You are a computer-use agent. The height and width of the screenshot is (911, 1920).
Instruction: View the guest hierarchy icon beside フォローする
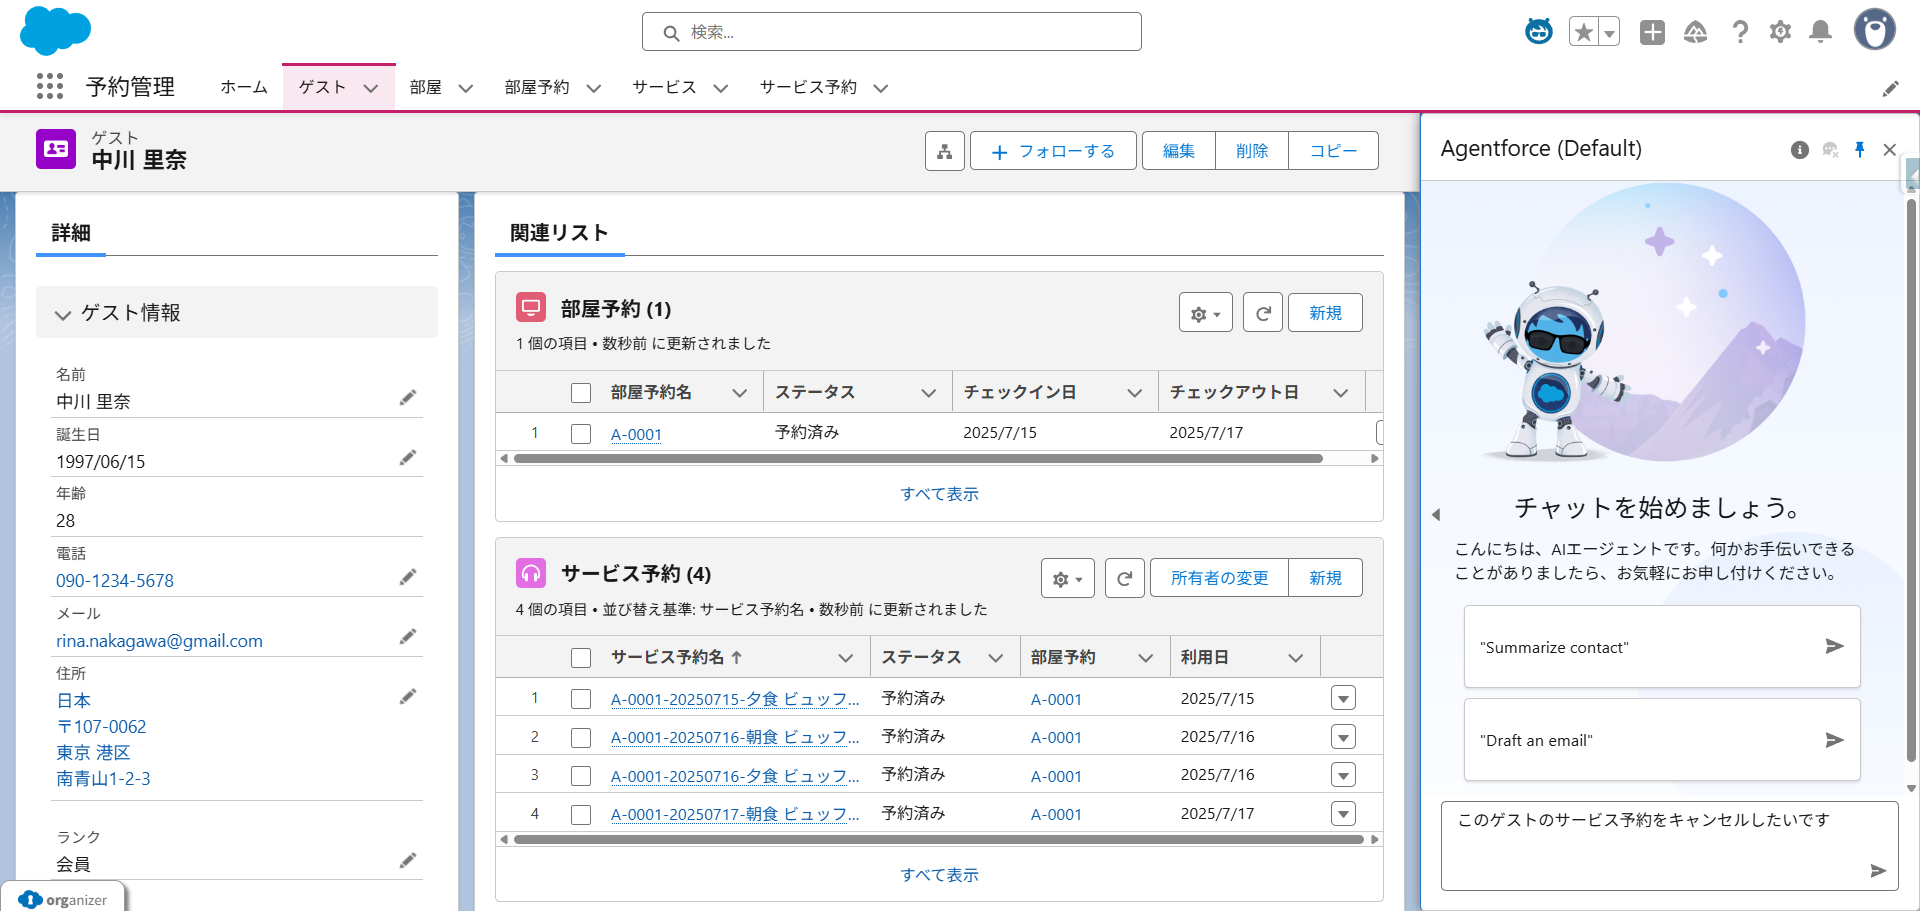(x=944, y=150)
